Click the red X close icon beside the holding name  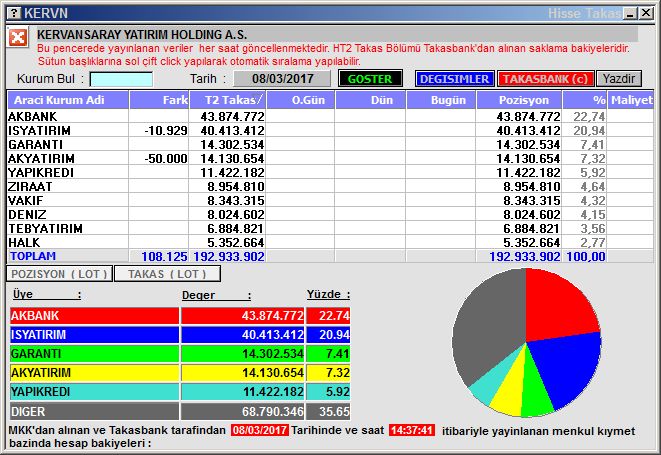click(18, 38)
